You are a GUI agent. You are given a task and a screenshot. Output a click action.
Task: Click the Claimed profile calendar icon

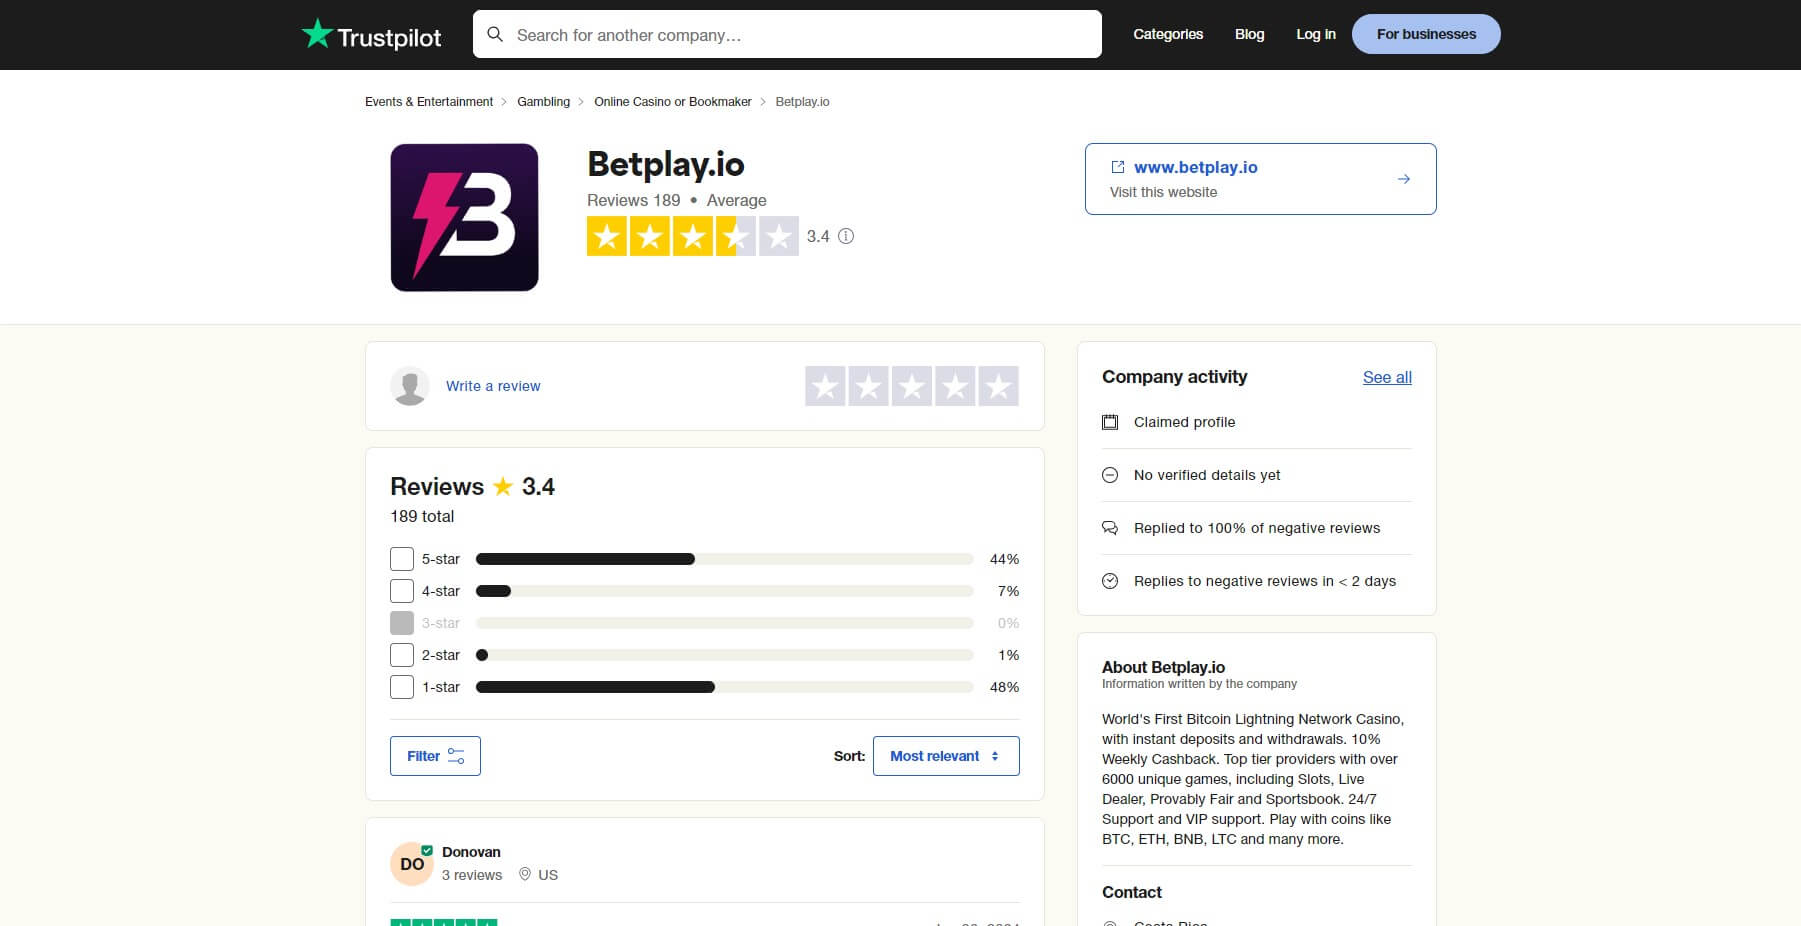(1110, 422)
